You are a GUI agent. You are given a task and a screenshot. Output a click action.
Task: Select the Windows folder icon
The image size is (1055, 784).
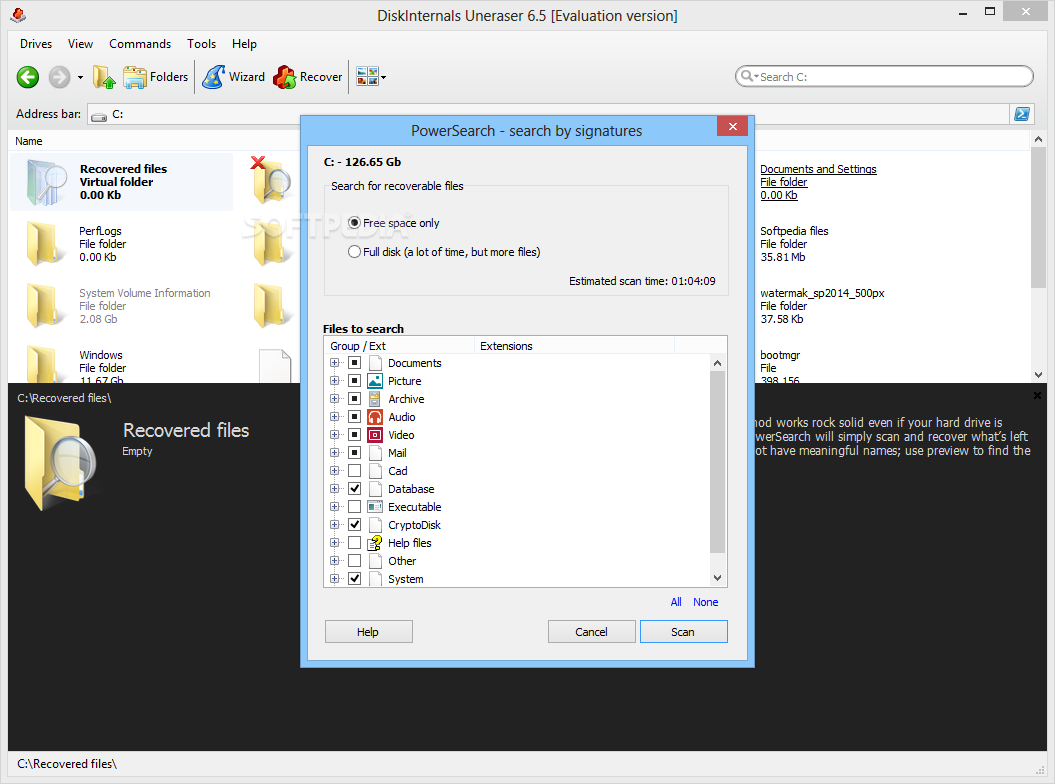pos(45,363)
